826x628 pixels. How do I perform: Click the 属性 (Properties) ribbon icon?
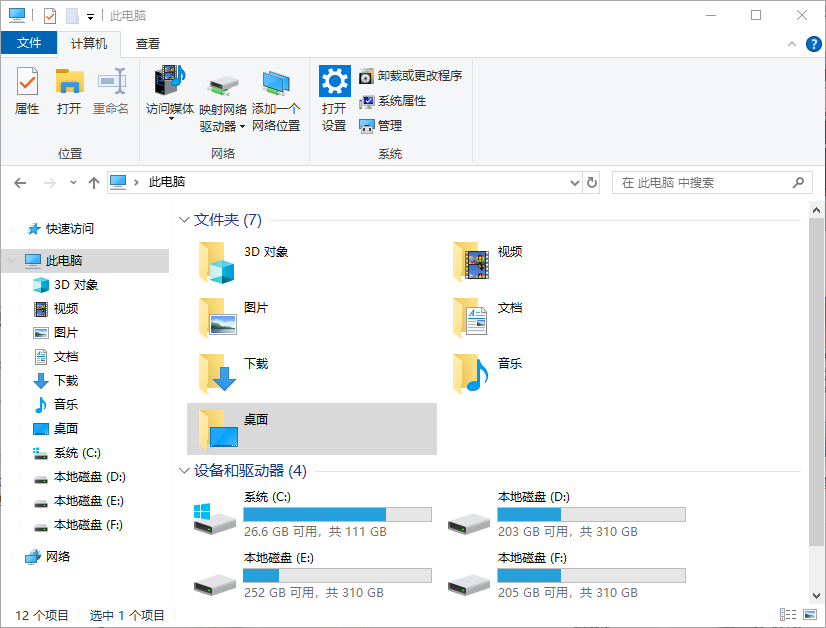click(27, 91)
